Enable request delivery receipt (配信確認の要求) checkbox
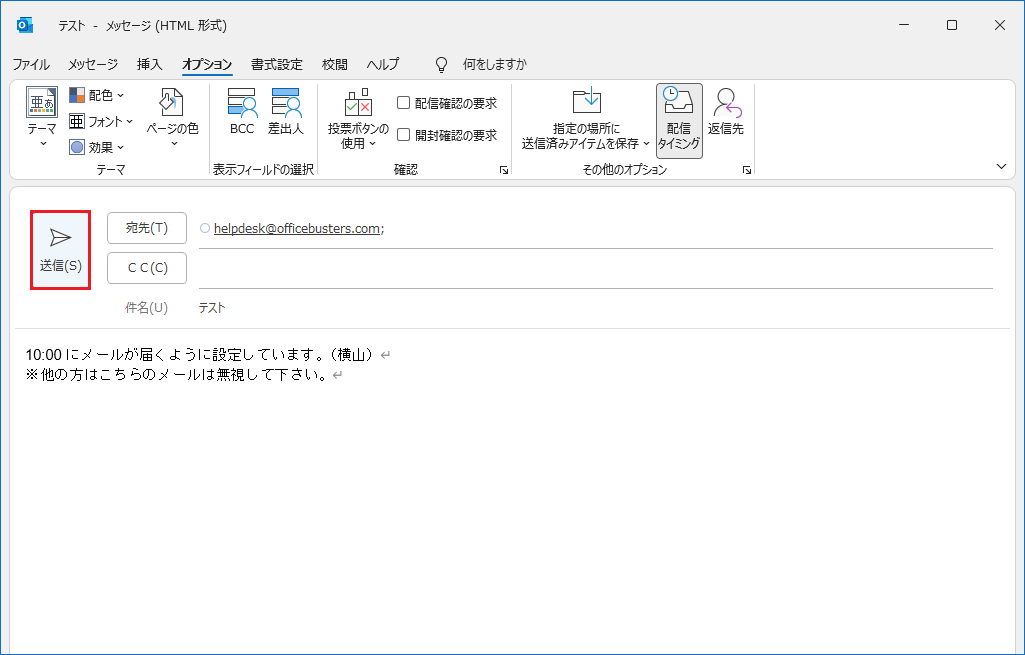The height and width of the screenshot is (655, 1025). pos(404,102)
